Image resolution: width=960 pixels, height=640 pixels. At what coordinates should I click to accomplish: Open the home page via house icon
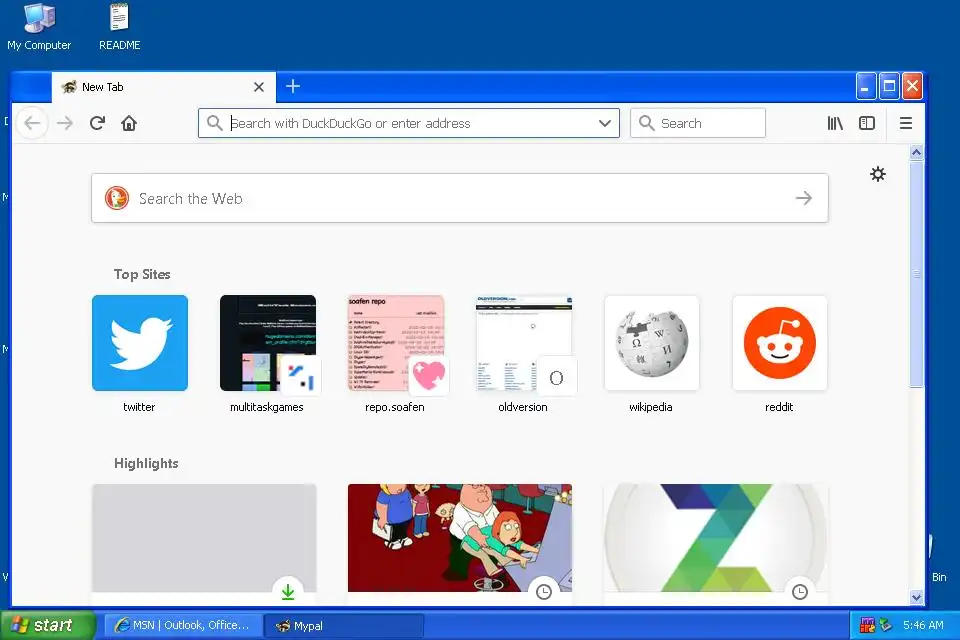[129, 123]
